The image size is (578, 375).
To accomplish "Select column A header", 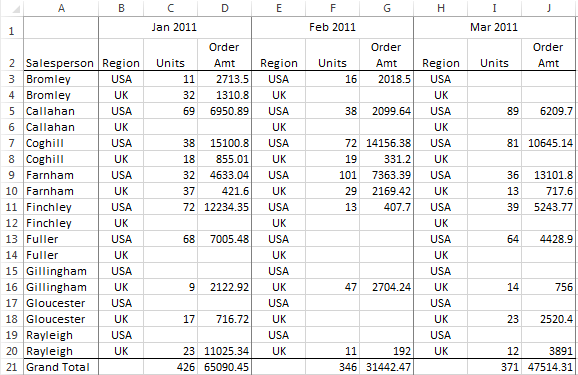I will (x=61, y=8).
